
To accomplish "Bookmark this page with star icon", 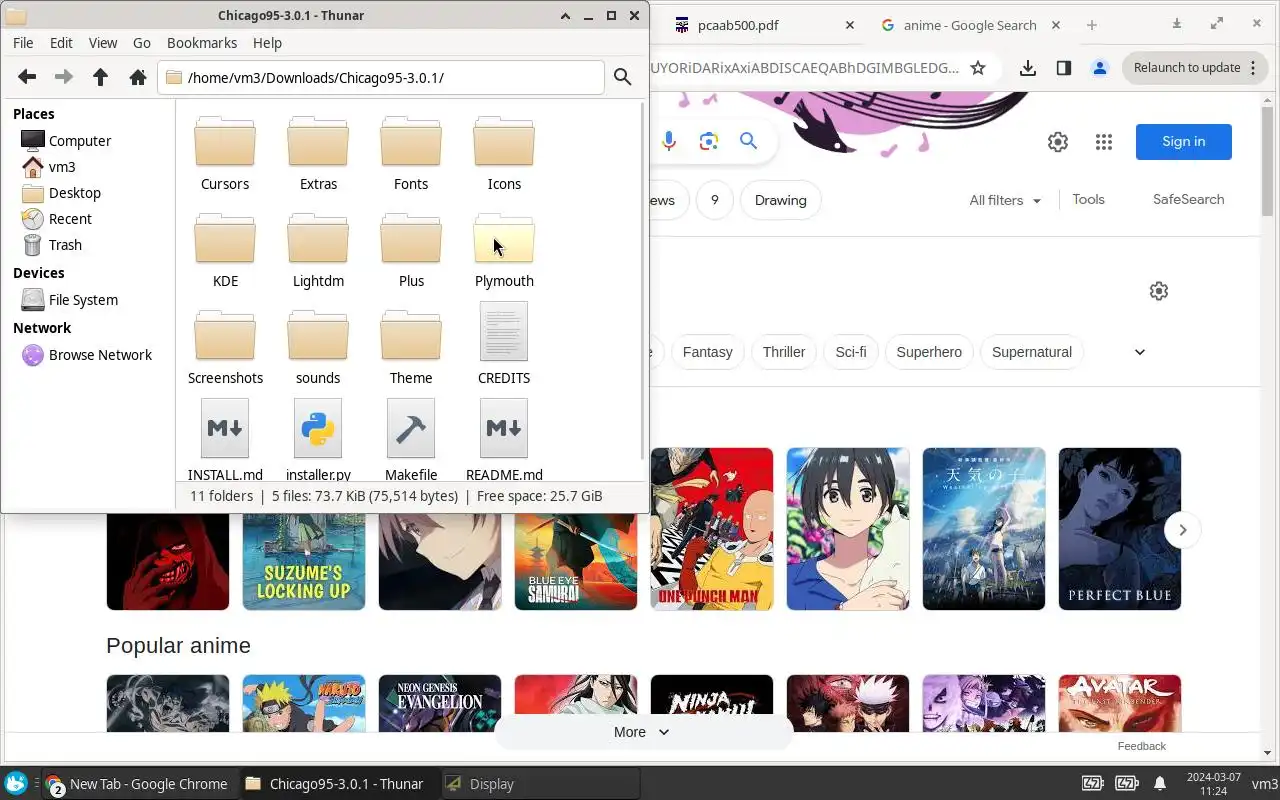I will point(978,68).
